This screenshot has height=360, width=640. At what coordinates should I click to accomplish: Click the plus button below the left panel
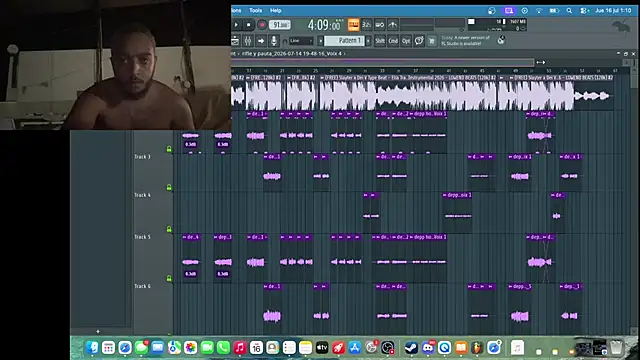[x=98, y=331]
